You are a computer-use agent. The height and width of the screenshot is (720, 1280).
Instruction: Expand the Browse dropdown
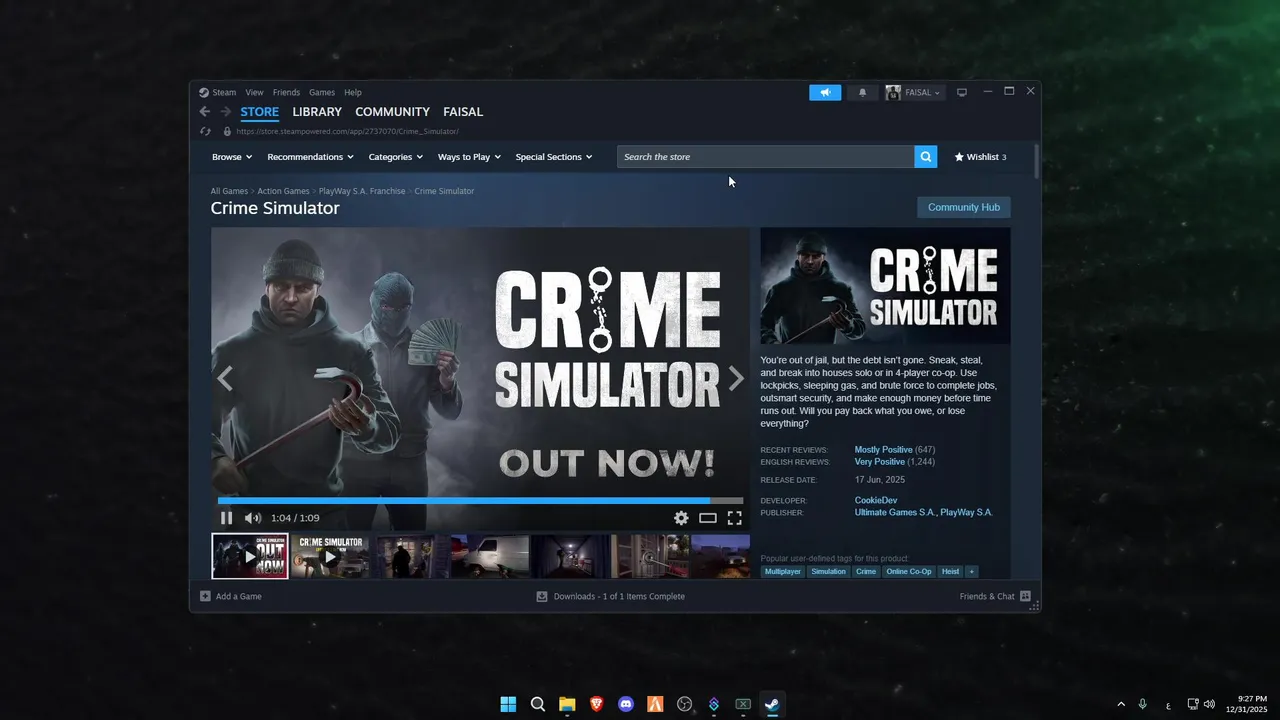click(232, 157)
